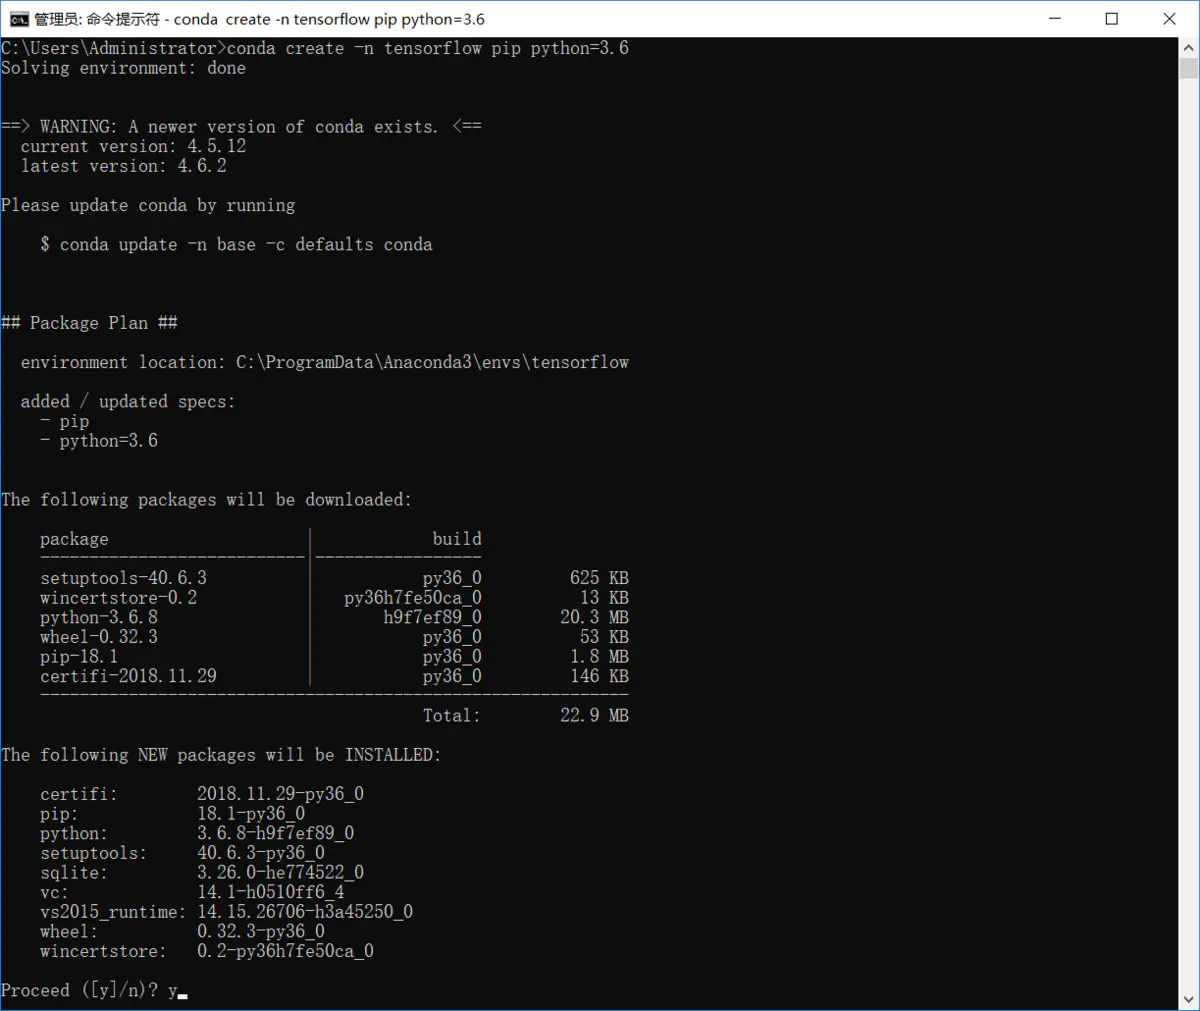Minimize the command prompt window
Viewport: 1200px width, 1011px height.
[x=1054, y=19]
